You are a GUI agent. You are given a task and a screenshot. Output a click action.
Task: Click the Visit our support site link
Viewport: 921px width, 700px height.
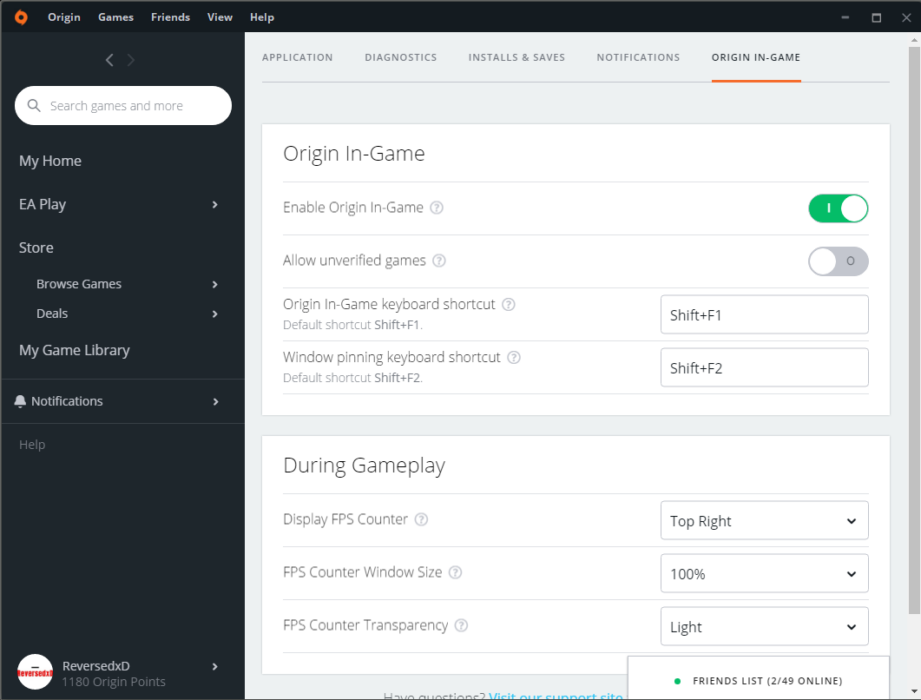tap(556, 695)
